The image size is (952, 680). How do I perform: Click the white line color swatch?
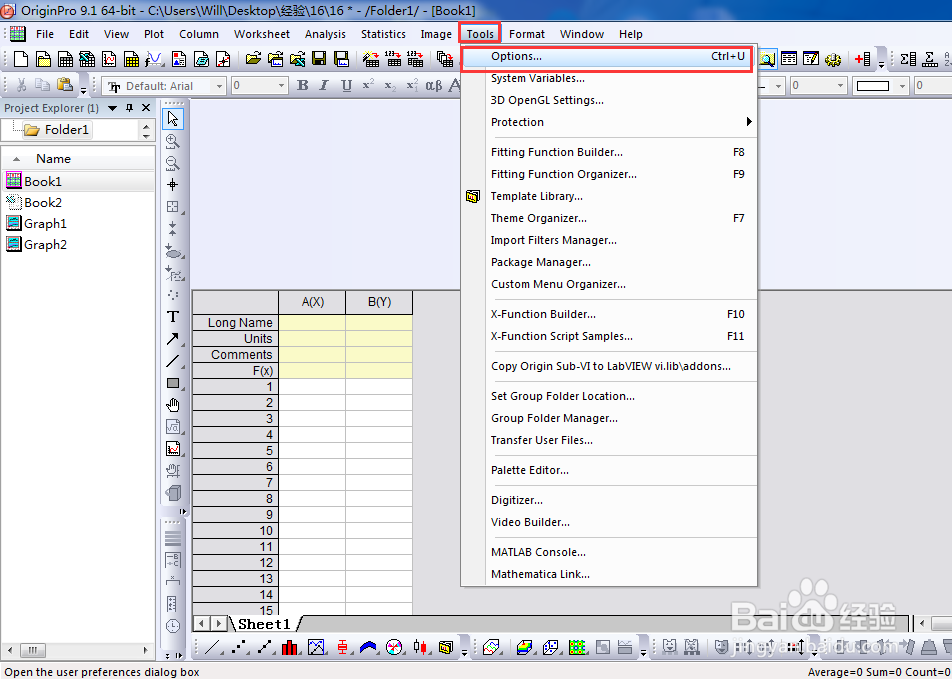tap(873, 86)
